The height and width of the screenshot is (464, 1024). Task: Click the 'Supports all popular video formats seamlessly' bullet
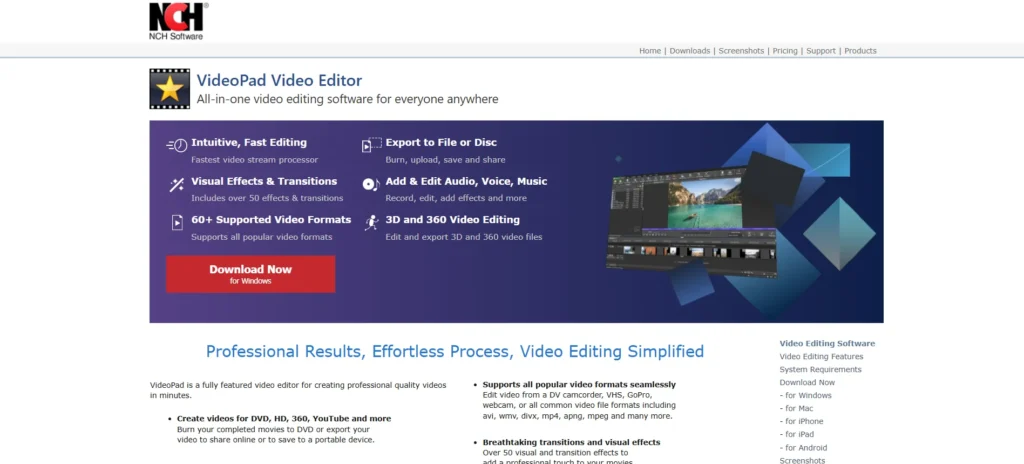tap(579, 385)
